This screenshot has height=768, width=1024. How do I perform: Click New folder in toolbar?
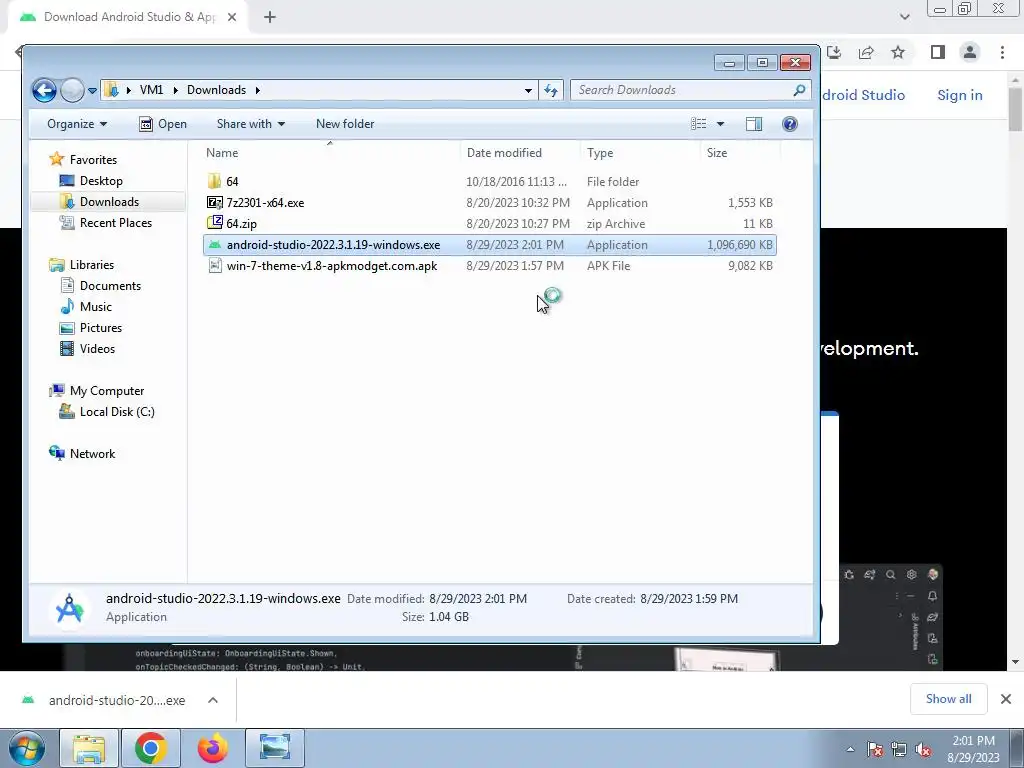(x=345, y=124)
